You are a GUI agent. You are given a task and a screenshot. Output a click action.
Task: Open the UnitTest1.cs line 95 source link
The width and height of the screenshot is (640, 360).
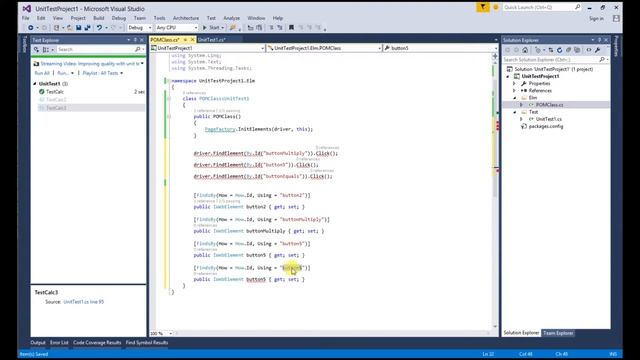click(84, 302)
